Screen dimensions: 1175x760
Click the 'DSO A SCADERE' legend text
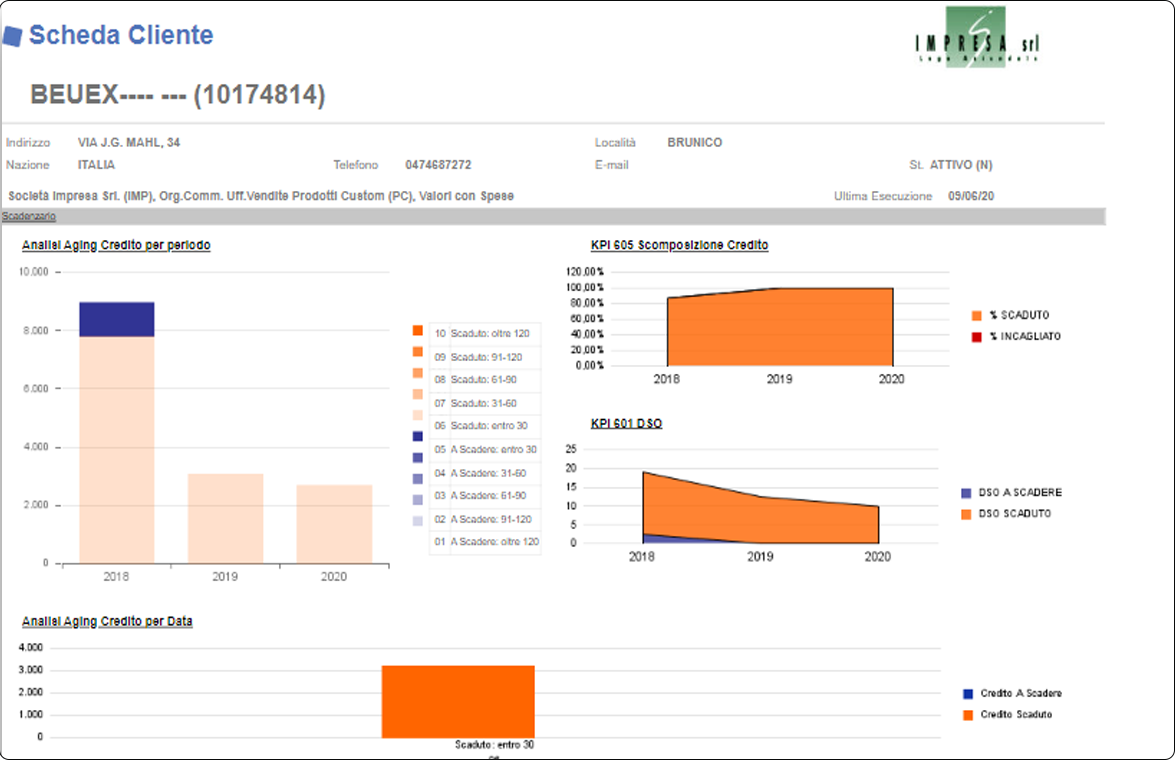point(1020,493)
